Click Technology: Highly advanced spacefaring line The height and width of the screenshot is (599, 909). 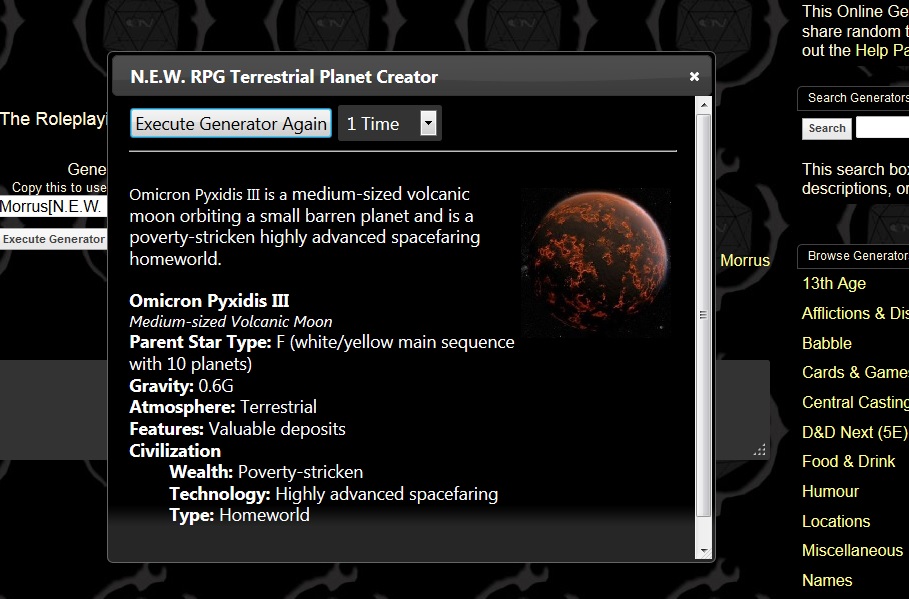tap(333, 494)
